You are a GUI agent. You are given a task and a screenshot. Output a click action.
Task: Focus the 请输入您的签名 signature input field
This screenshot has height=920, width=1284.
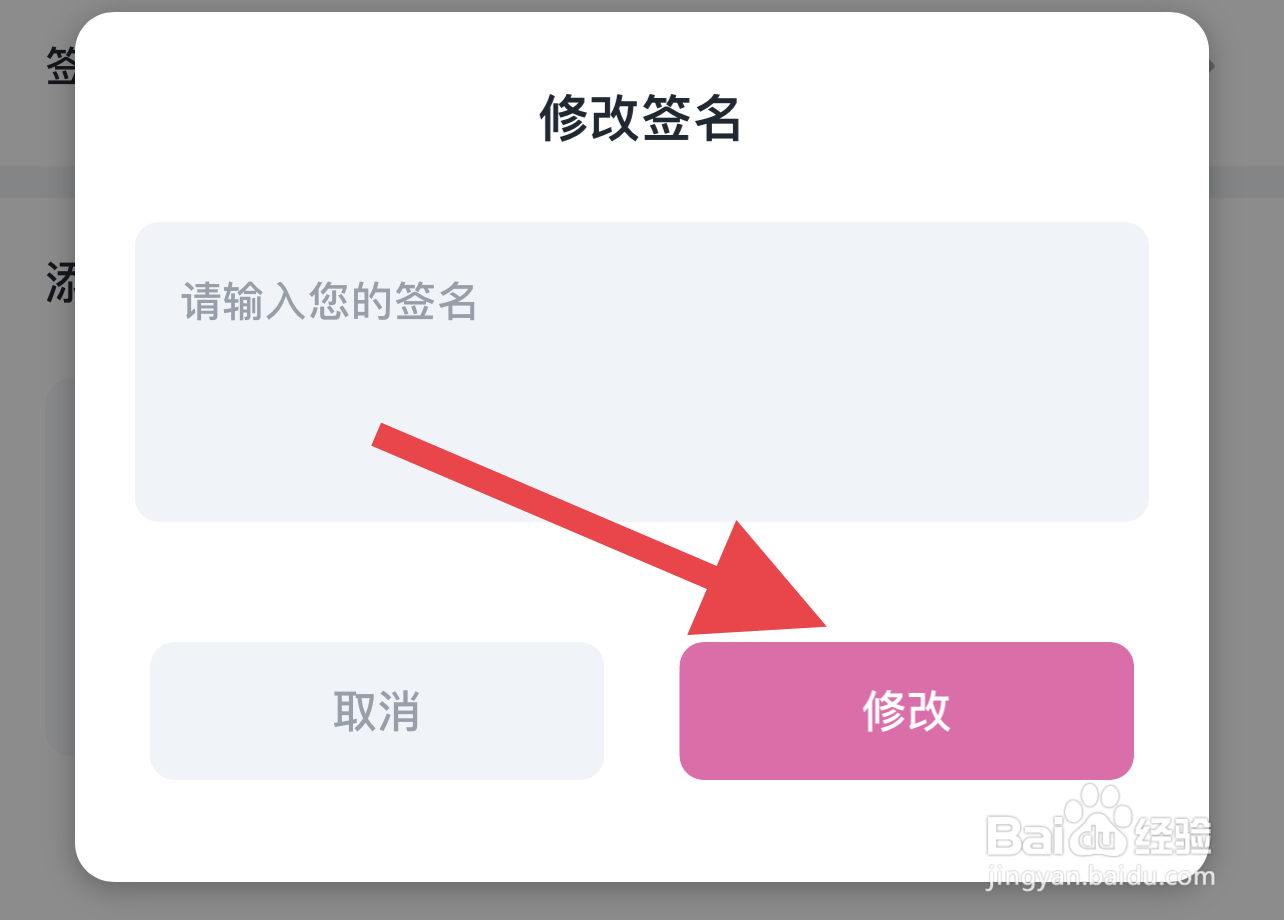641,371
